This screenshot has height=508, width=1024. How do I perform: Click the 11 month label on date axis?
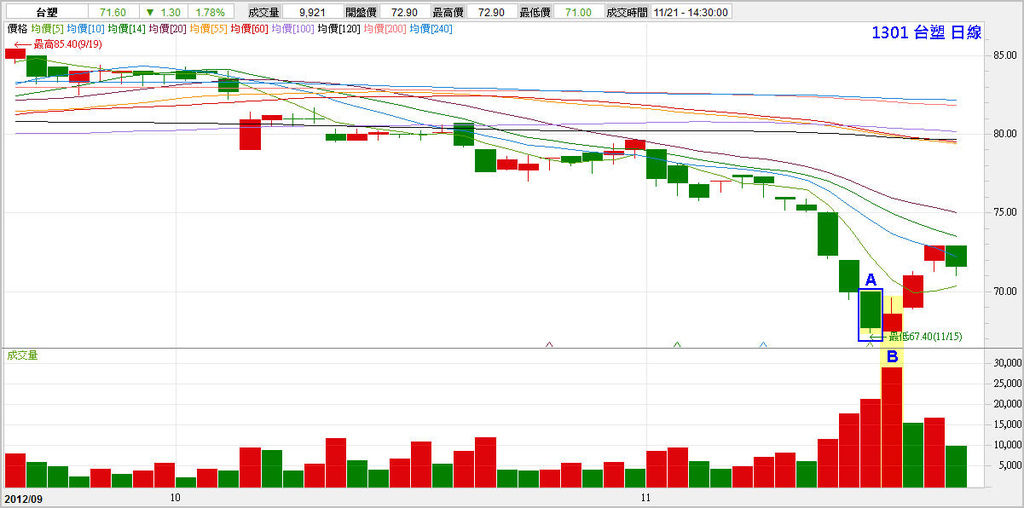pyautogui.click(x=645, y=498)
